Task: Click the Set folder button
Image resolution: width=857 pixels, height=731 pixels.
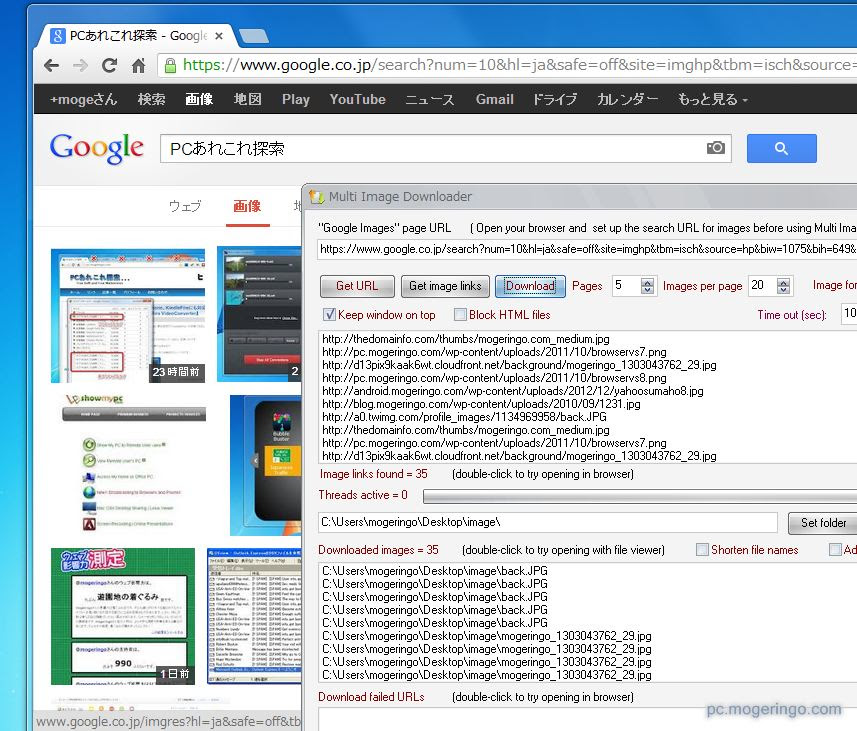Action: pyautogui.click(x=823, y=523)
